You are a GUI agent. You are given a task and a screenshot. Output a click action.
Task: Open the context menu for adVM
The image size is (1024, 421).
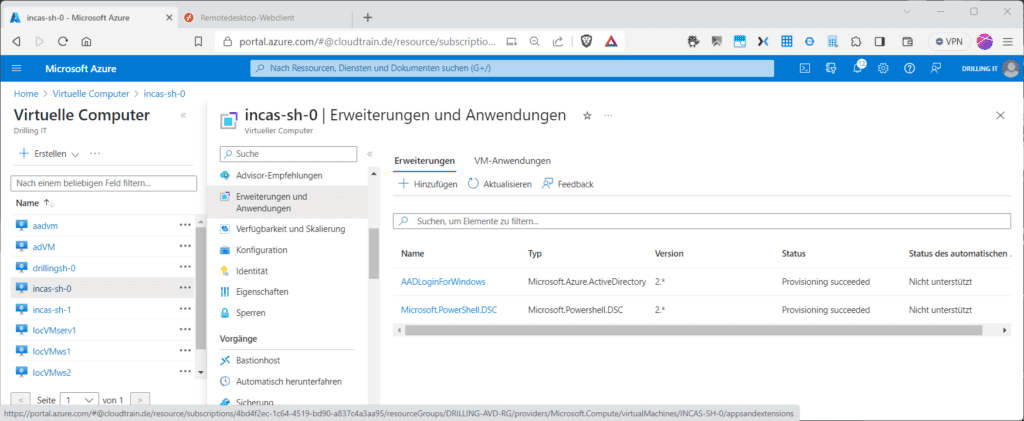tap(185, 246)
